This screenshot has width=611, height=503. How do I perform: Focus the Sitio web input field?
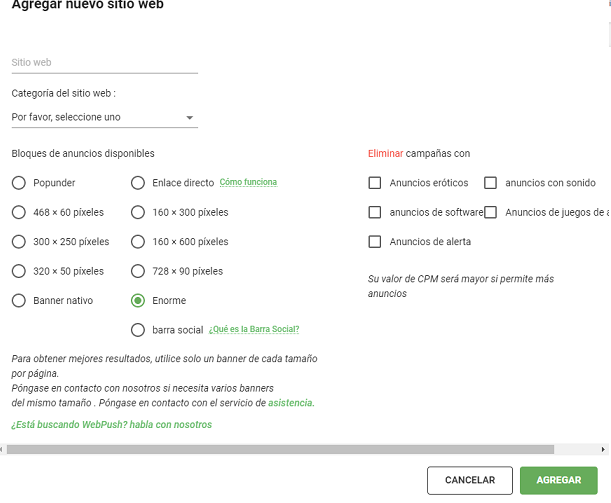click(x=104, y=63)
